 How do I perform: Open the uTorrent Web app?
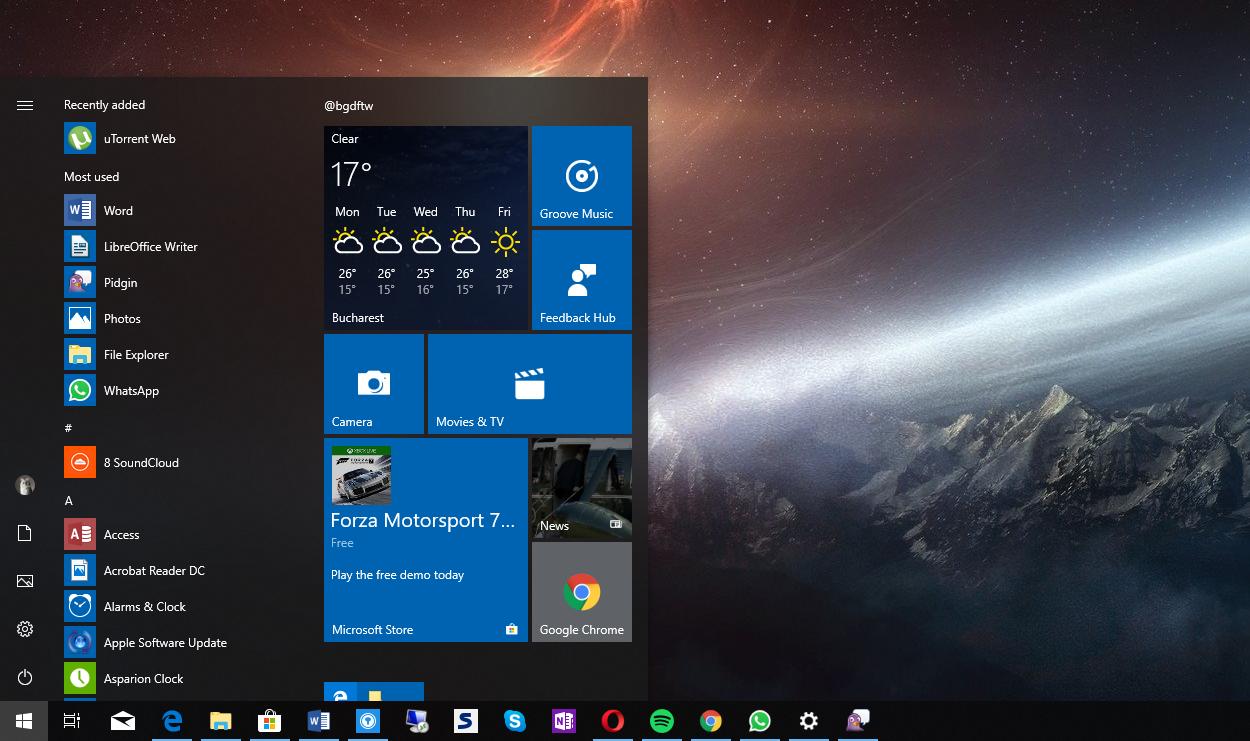[x=139, y=139]
